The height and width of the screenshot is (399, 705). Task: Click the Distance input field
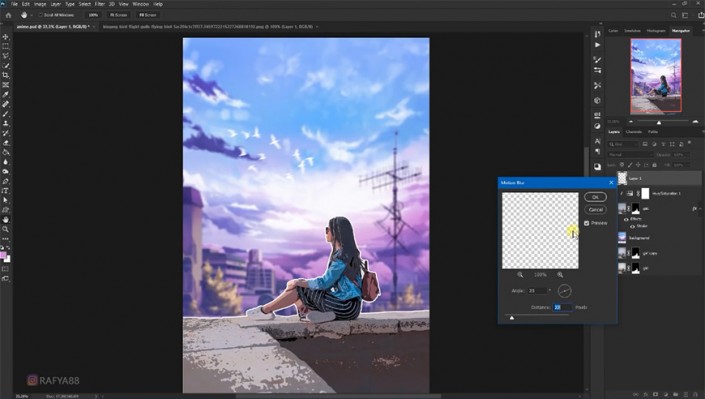[562, 307]
